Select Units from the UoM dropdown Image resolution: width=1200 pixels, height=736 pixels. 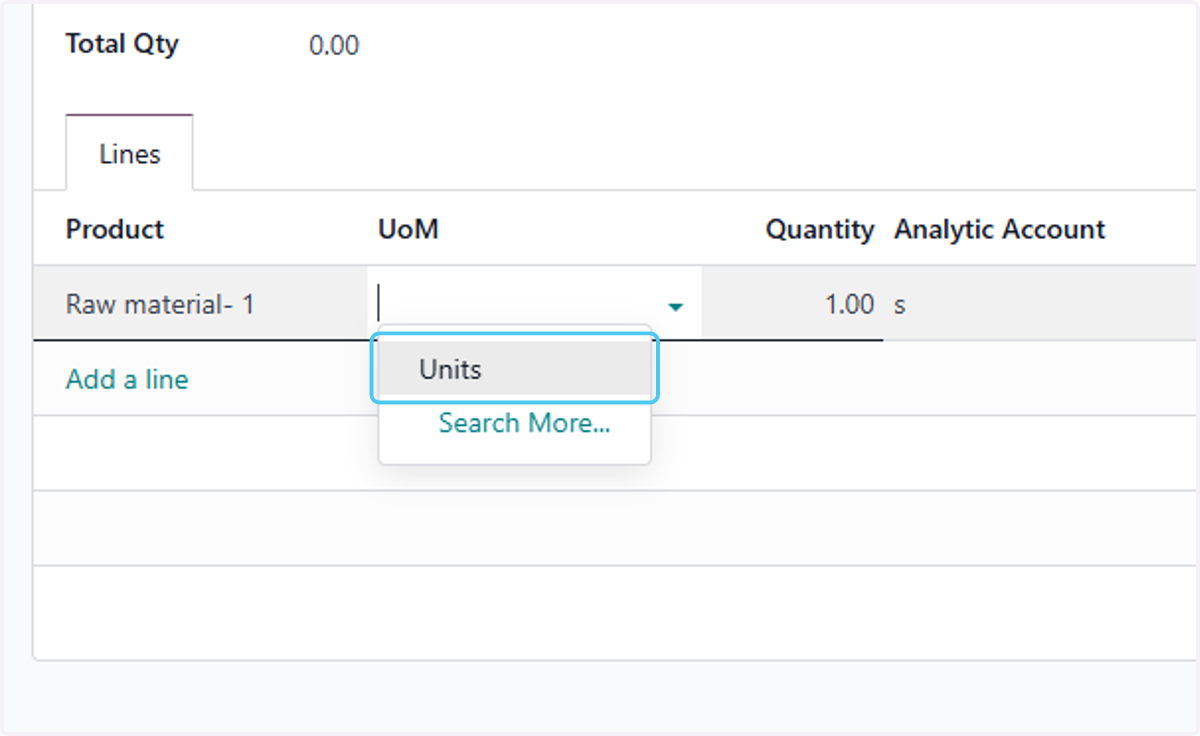click(x=514, y=369)
